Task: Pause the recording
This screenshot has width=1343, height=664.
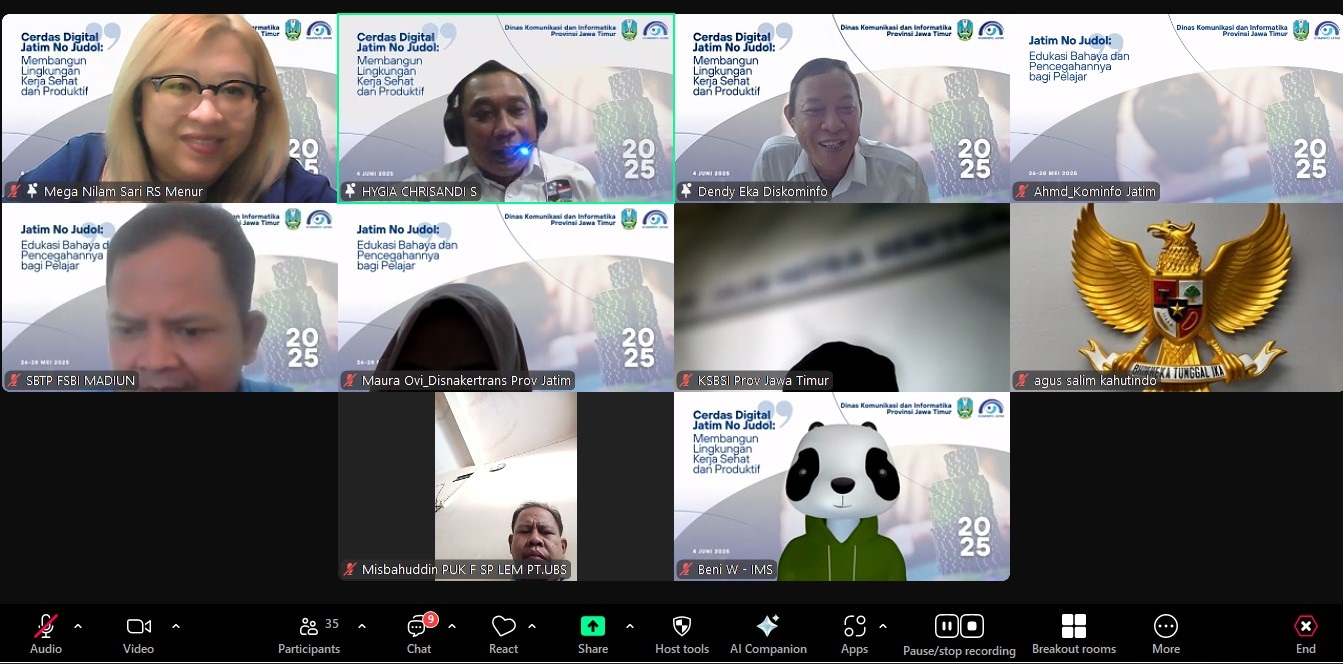Action: click(x=946, y=625)
